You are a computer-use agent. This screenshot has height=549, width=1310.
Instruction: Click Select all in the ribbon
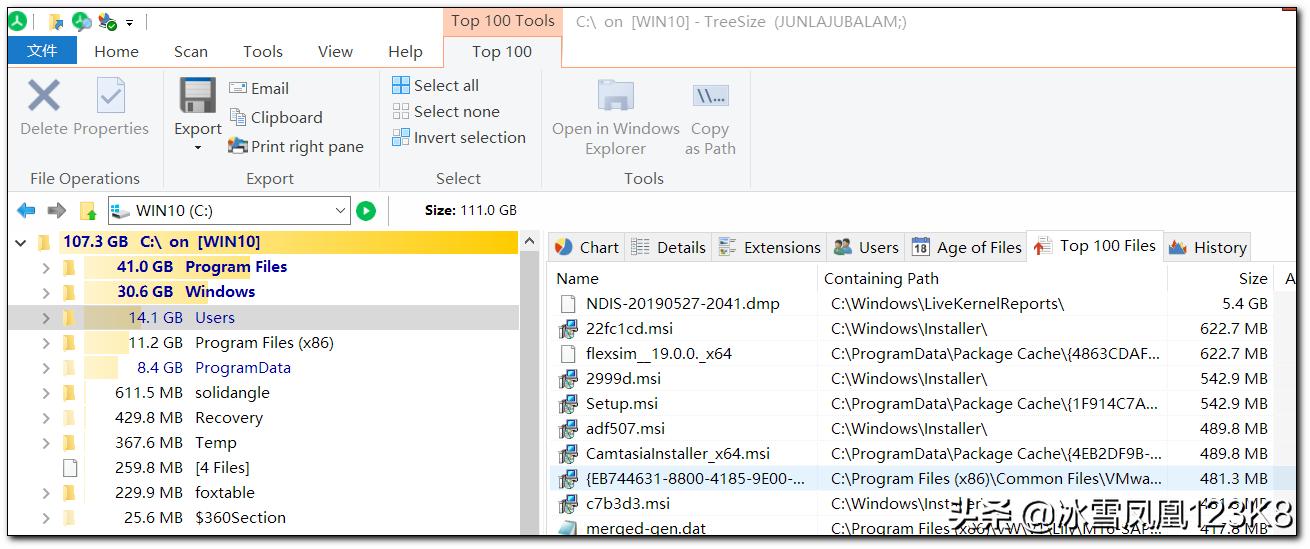click(x=435, y=86)
